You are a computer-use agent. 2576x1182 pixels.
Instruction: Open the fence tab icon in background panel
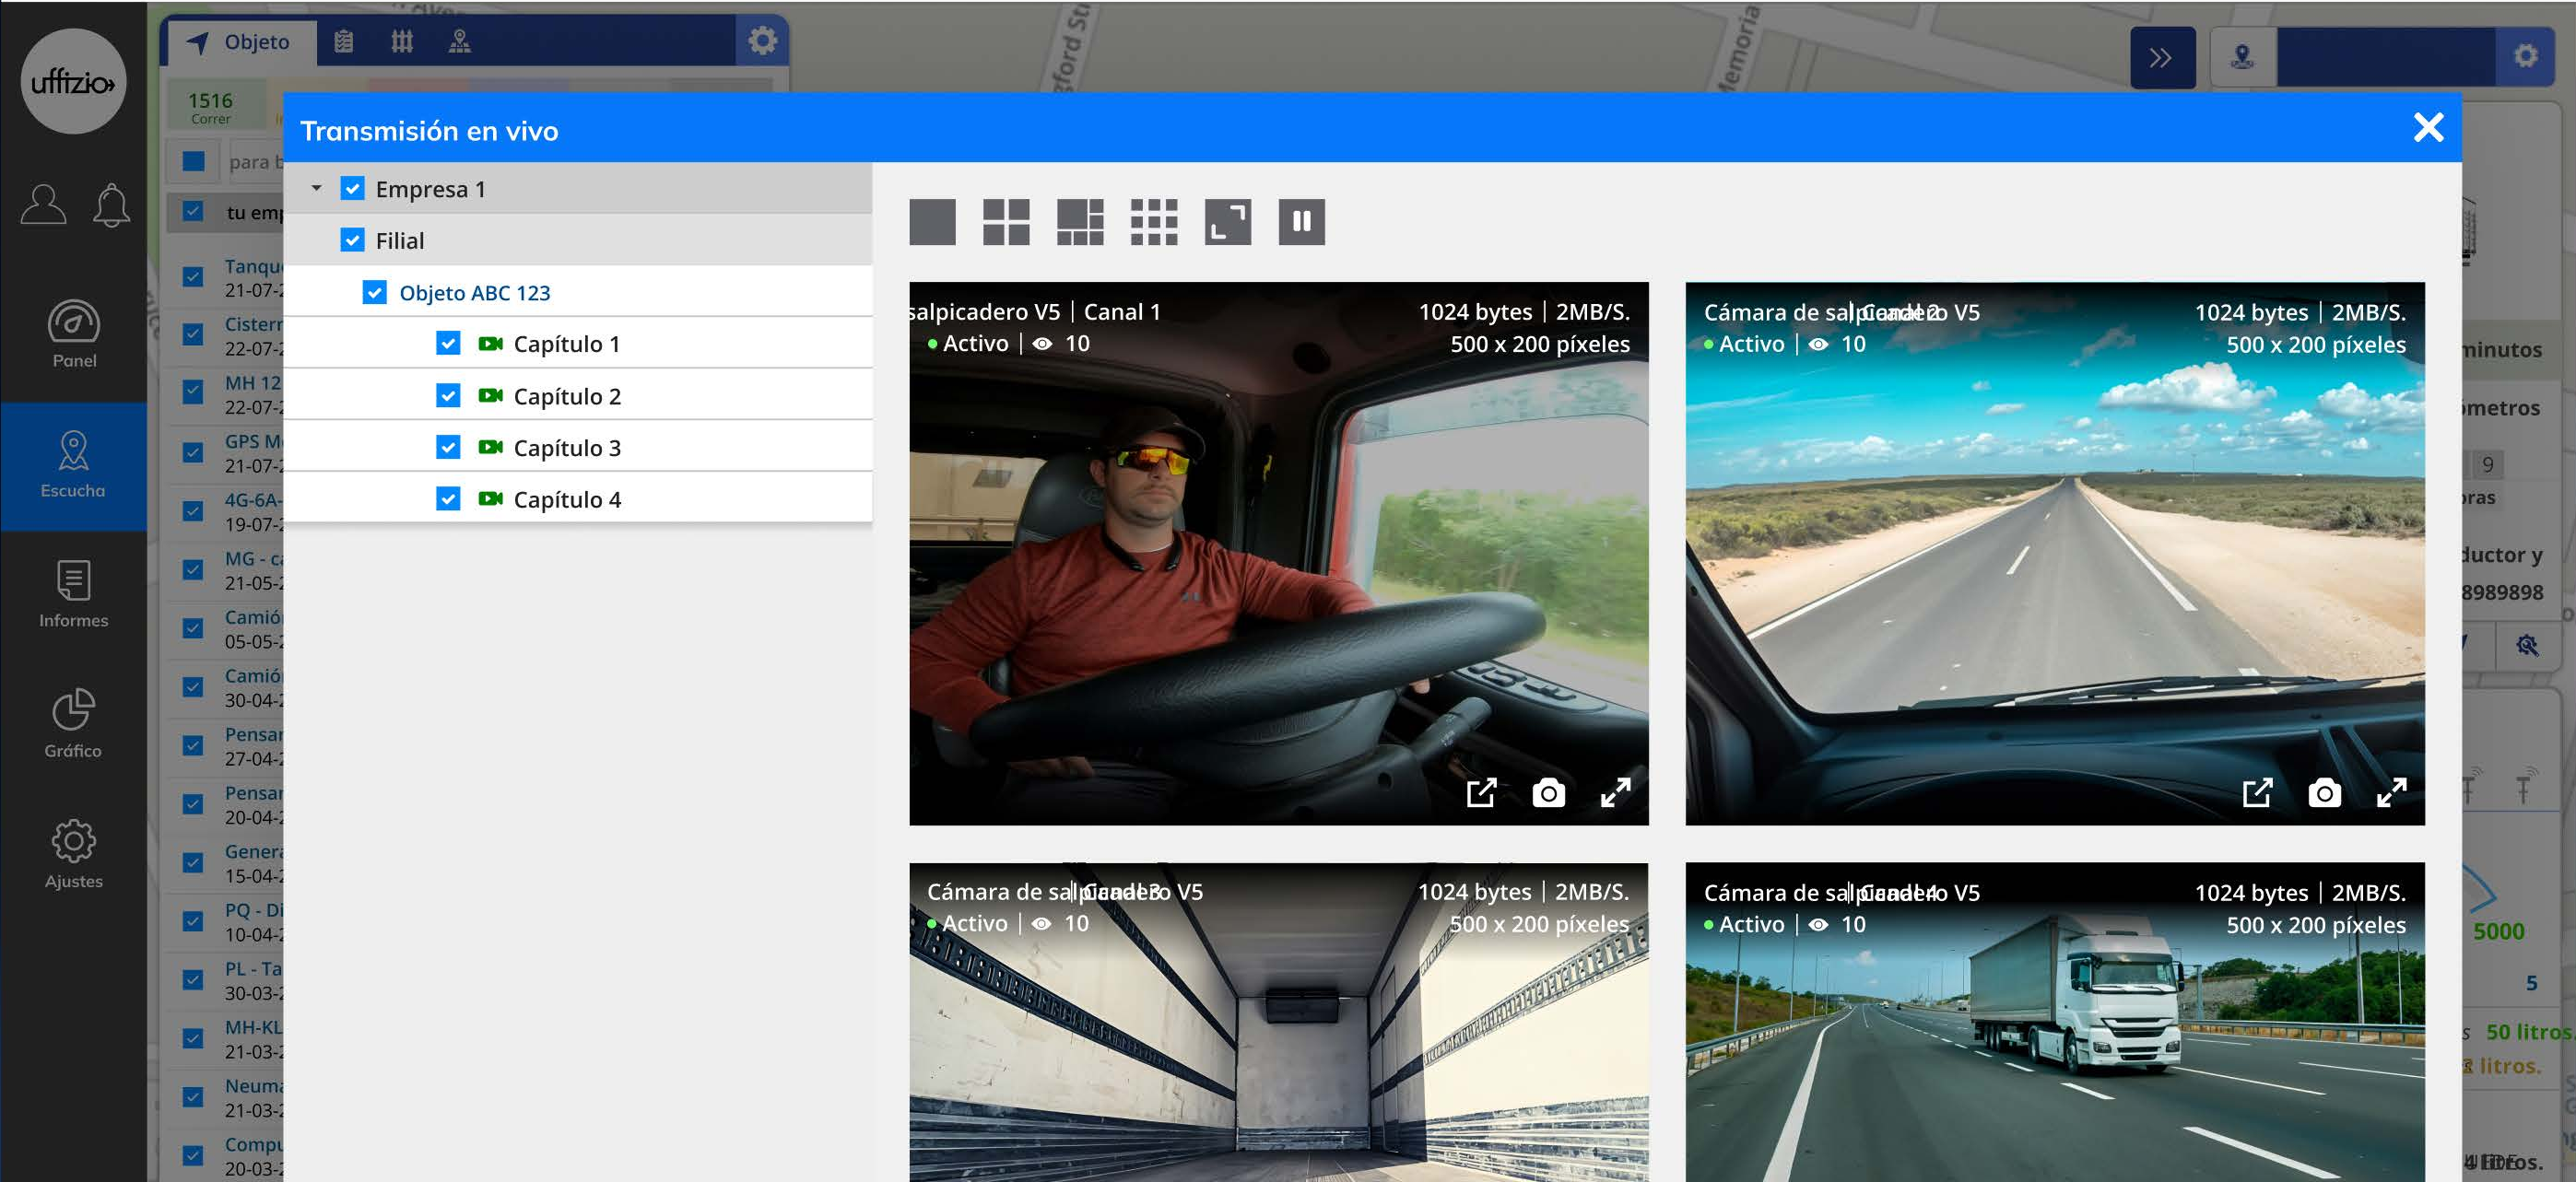pyautogui.click(x=402, y=42)
